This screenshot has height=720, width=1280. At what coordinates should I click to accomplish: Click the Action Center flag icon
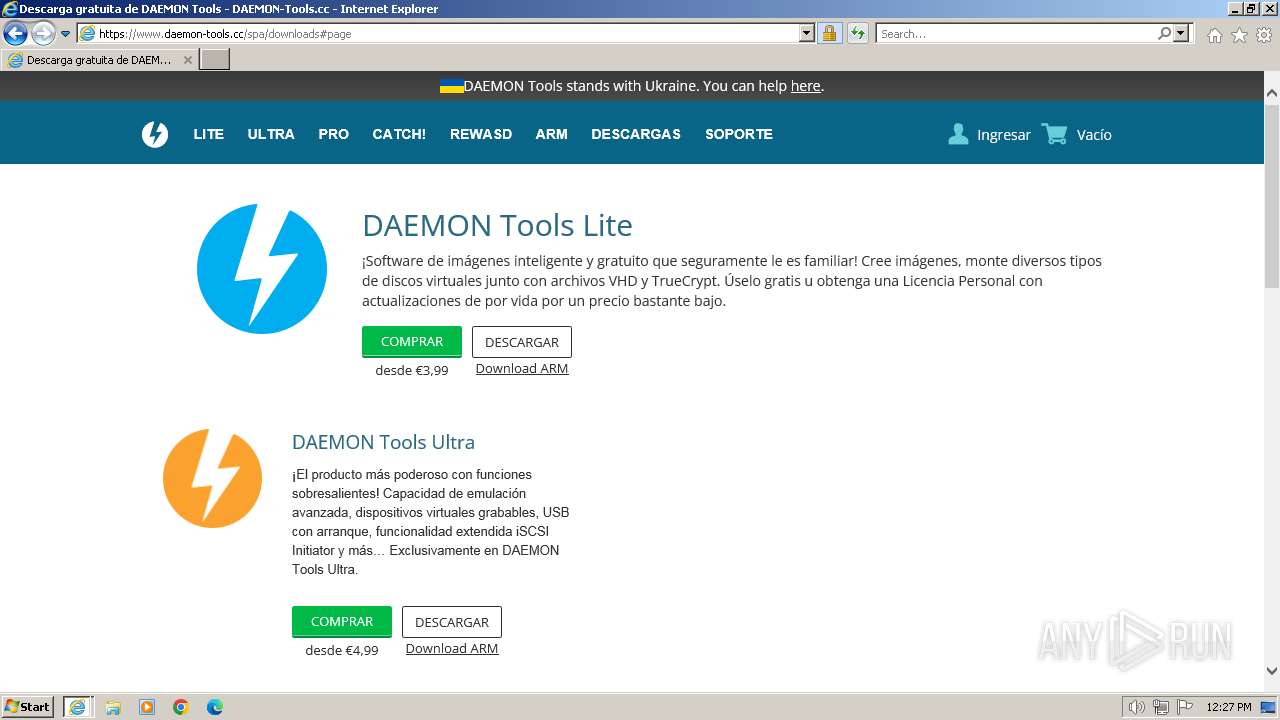pos(1184,707)
